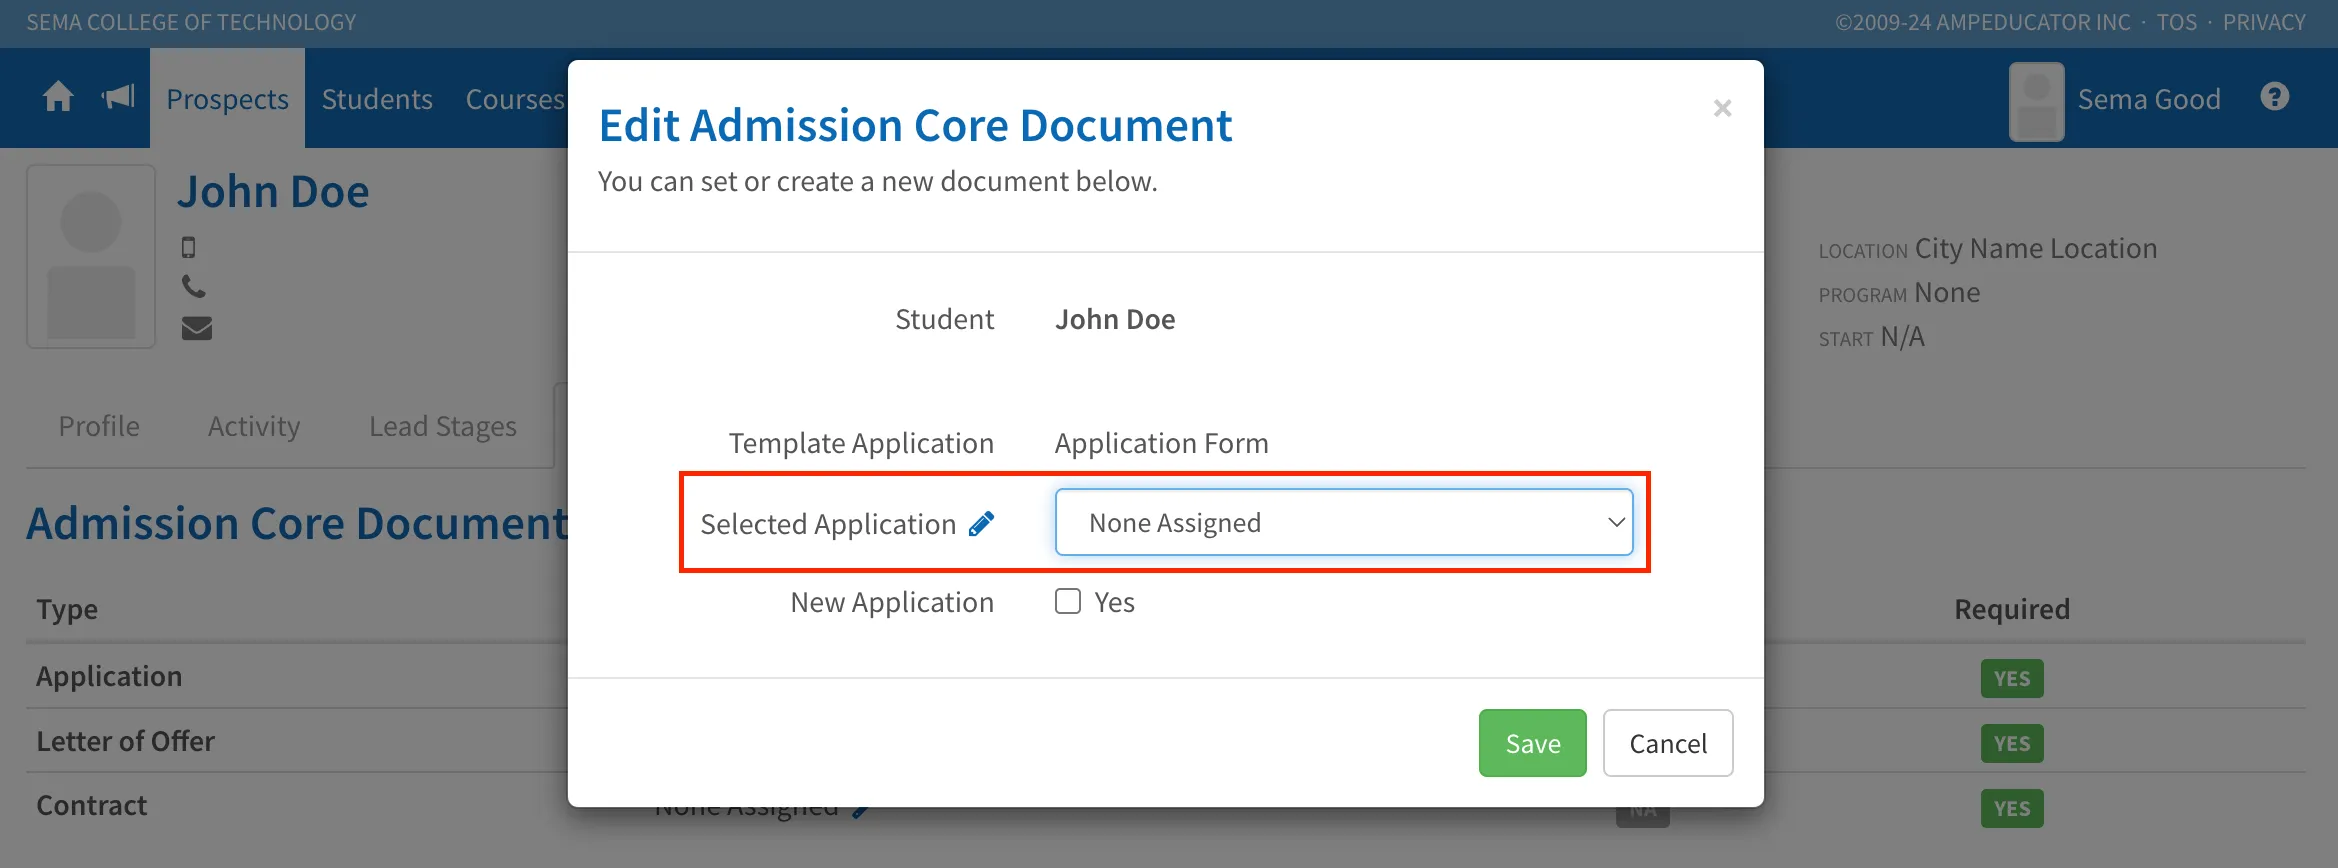The width and height of the screenshot is (2338, 868).
Task: Click the Sema Good user avatar
Action: (2036, 101)
